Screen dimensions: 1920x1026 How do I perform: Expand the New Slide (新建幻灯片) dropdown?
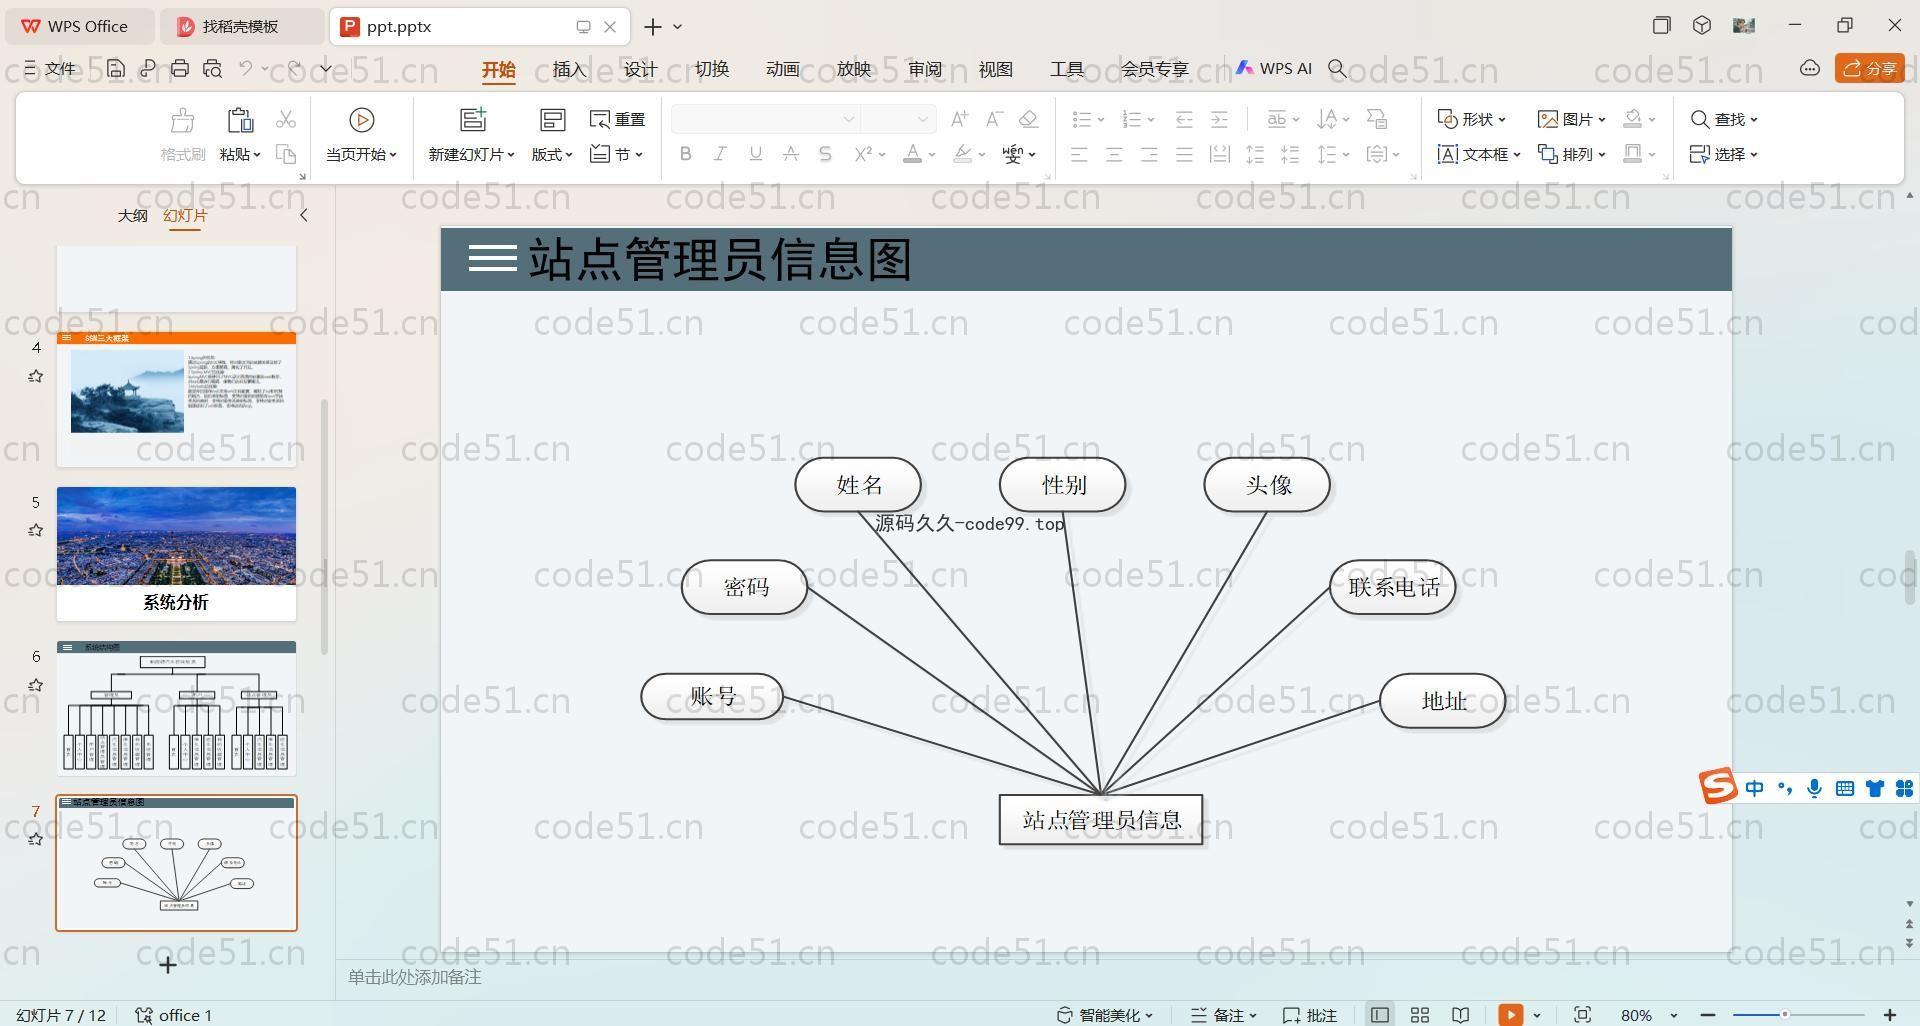click(x=471, y=154)
